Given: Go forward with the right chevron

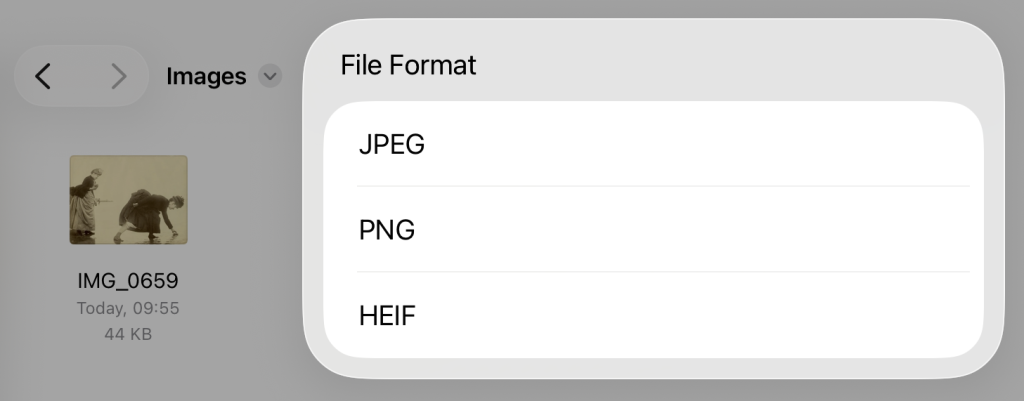Looking at the screenshot, I should click(118, 76).
